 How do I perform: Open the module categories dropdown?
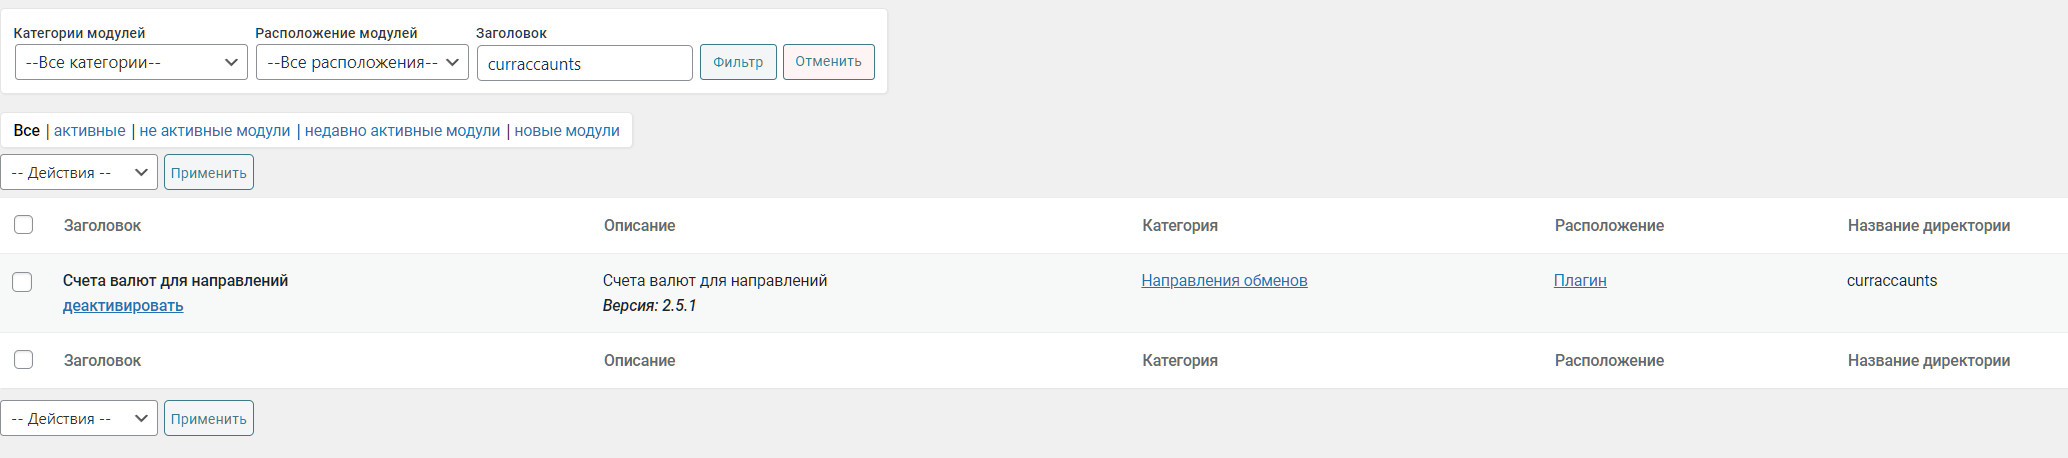click(x=131, y=63)
